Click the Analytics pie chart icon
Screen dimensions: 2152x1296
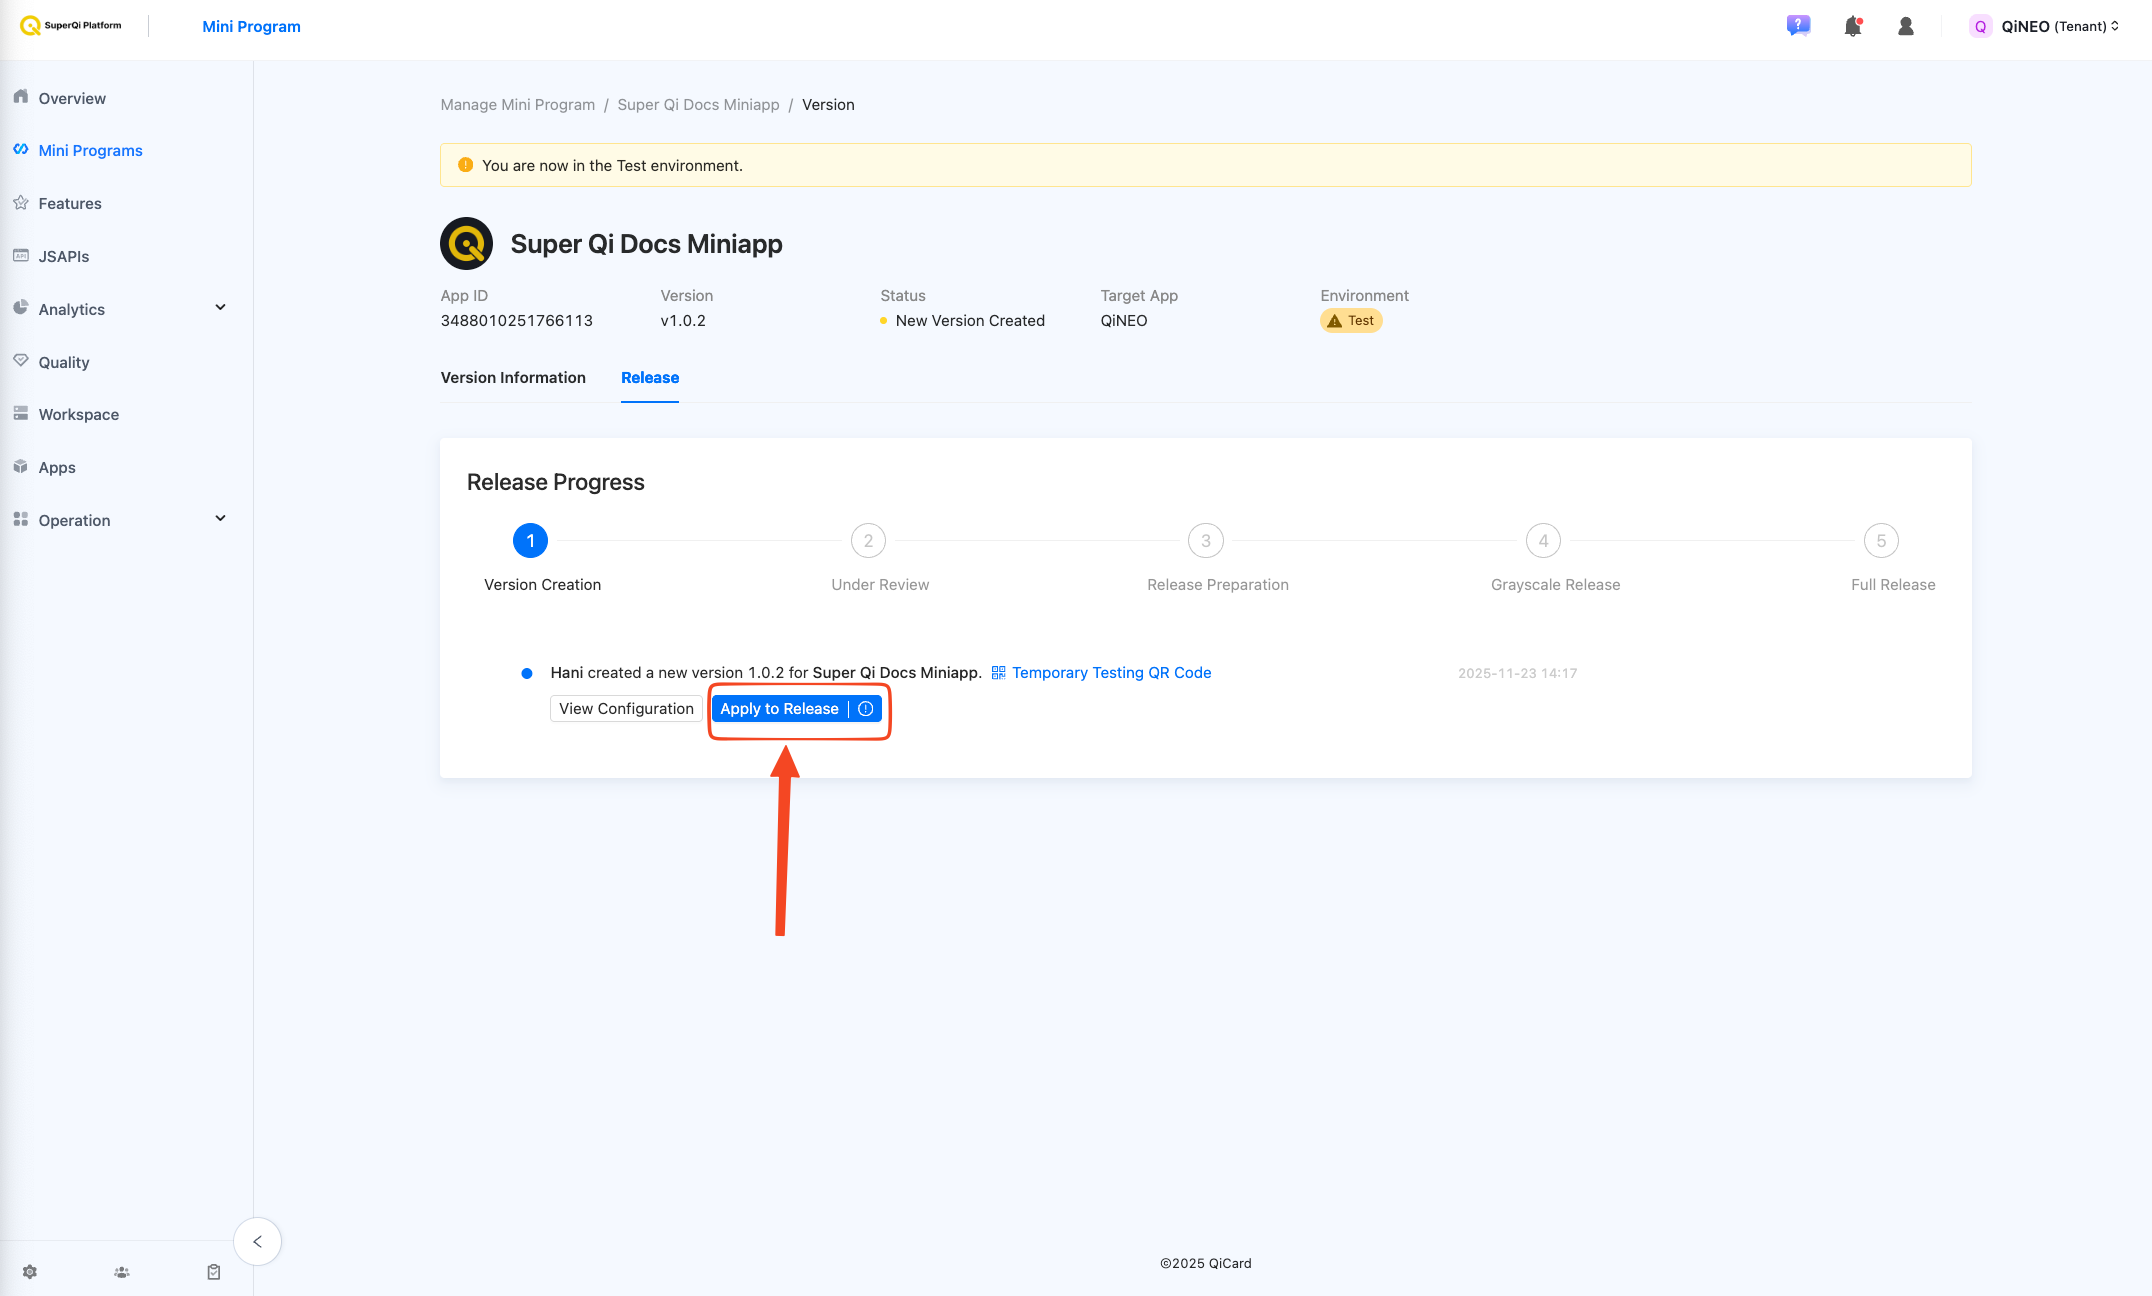point(21,308)
